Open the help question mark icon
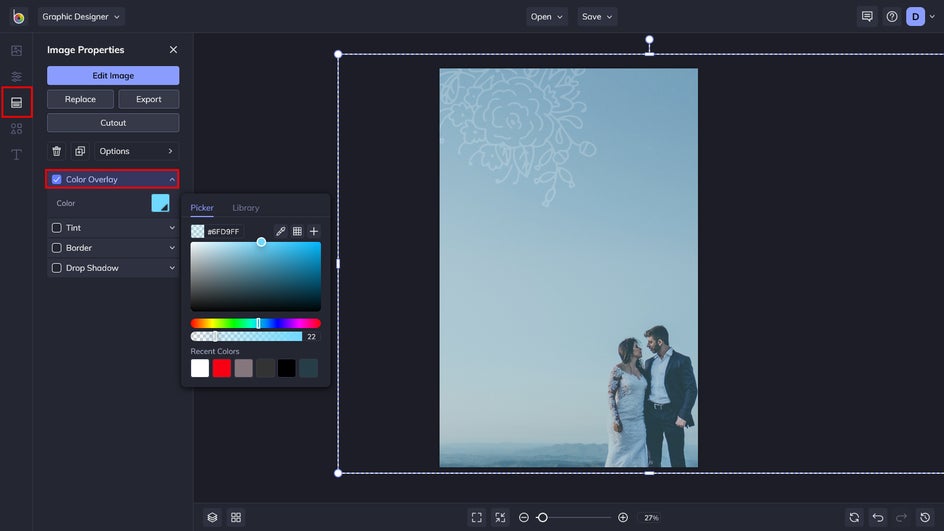944x531 pixels. tap(891, 17)
